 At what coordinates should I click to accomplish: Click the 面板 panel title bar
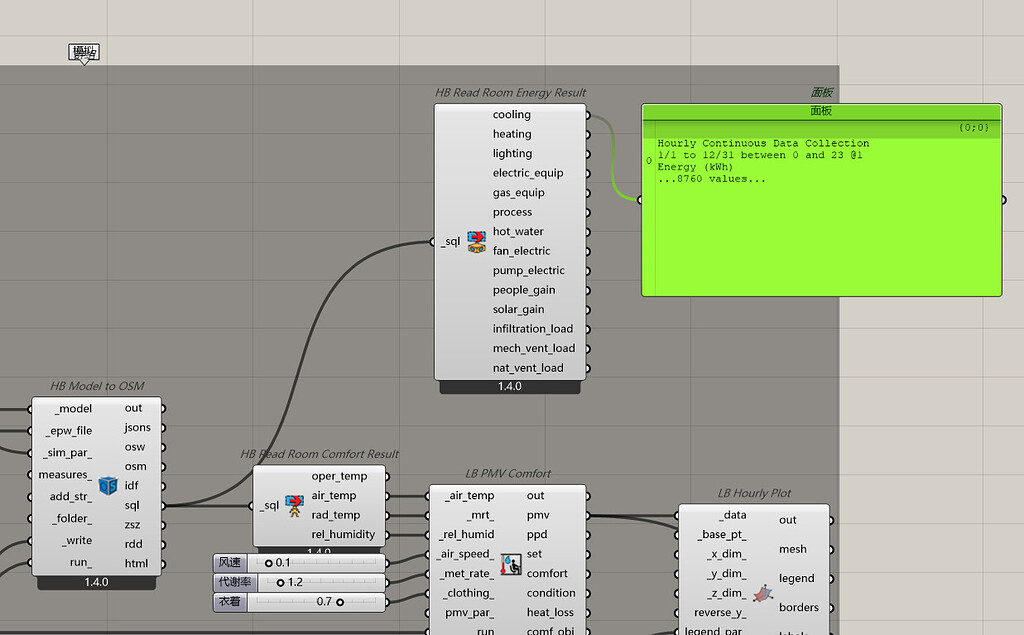[x=821, y=111]
